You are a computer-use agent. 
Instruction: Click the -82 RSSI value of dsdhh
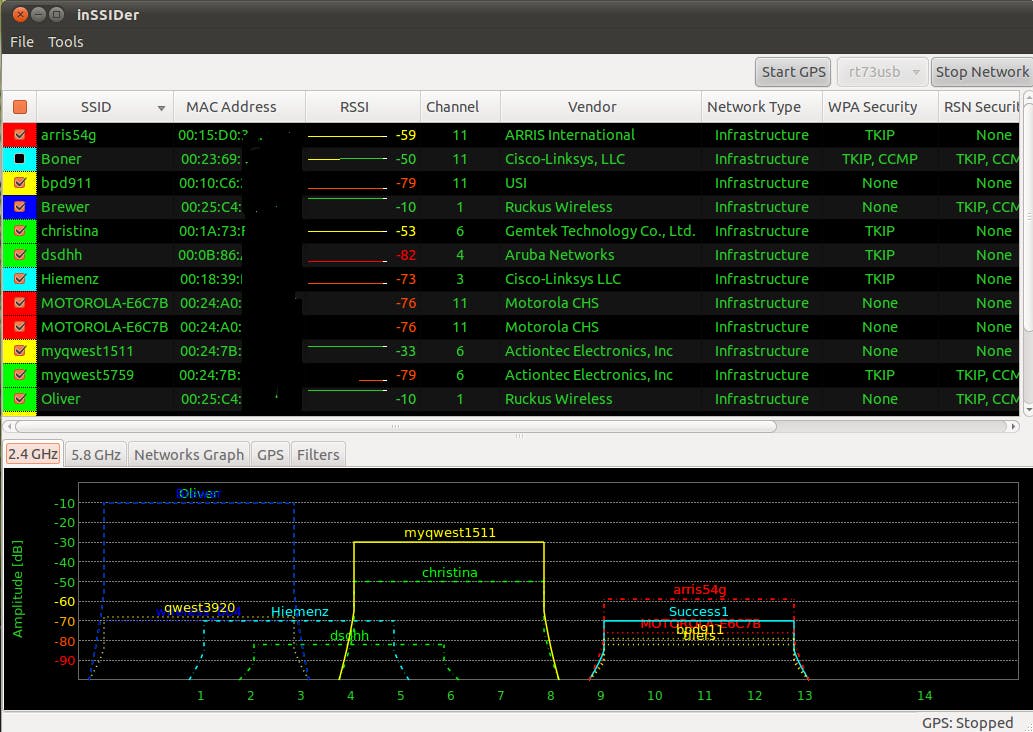pos(406,255)
